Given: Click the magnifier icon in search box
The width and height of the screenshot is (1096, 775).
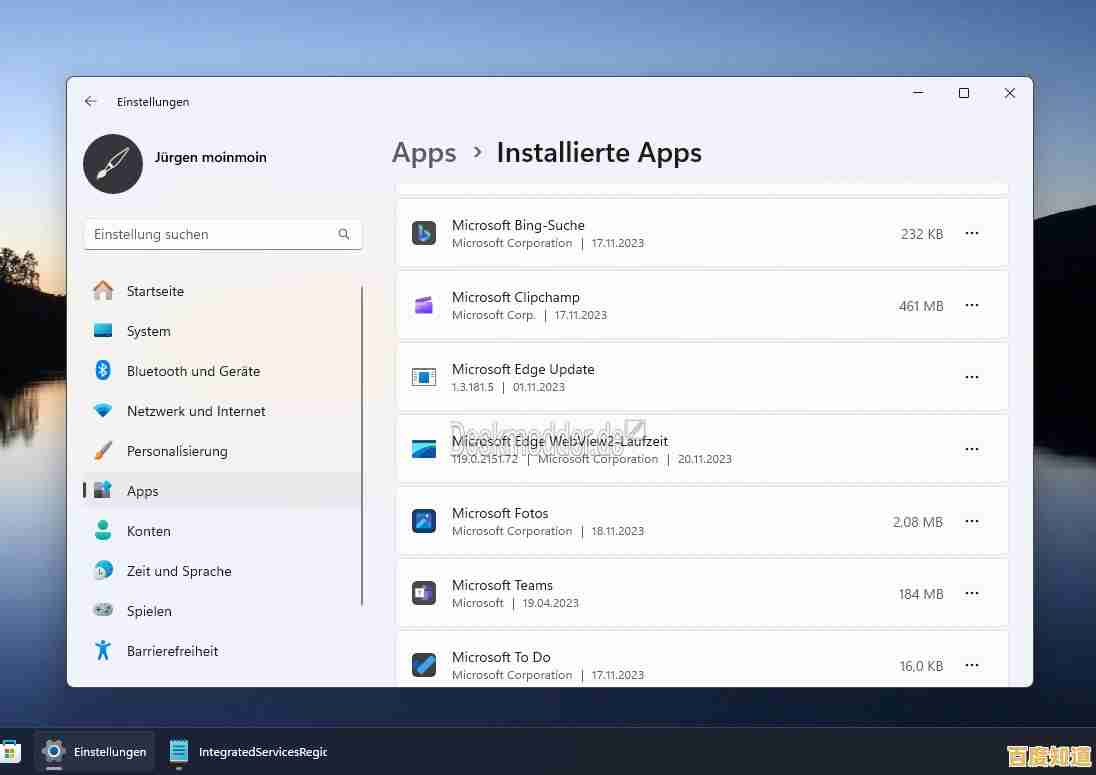Looking at the screenshot, I should [344, 234].
